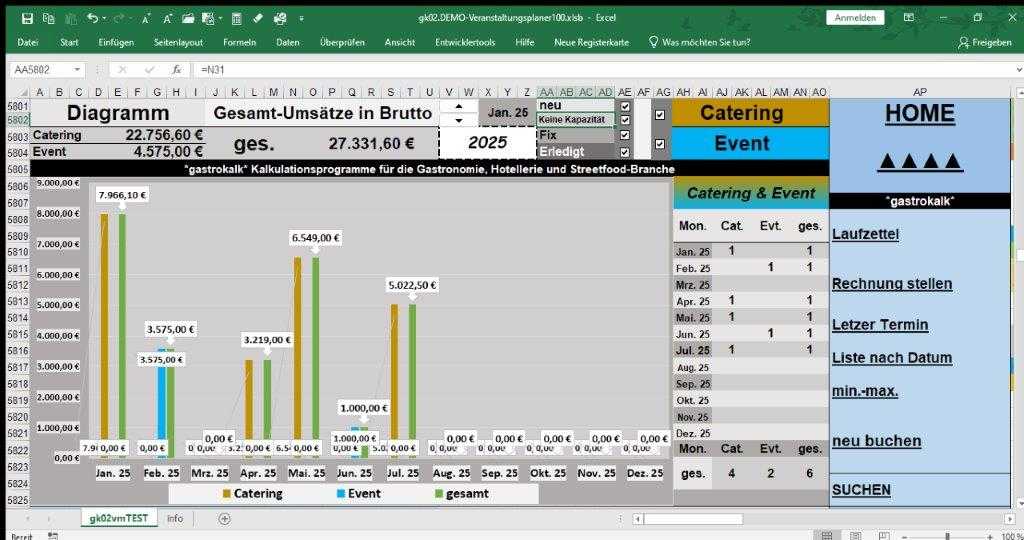Uncheck the 'Erledigt' status checkbox
Viewport: 1024px width, 540px height.
(625, 152)
